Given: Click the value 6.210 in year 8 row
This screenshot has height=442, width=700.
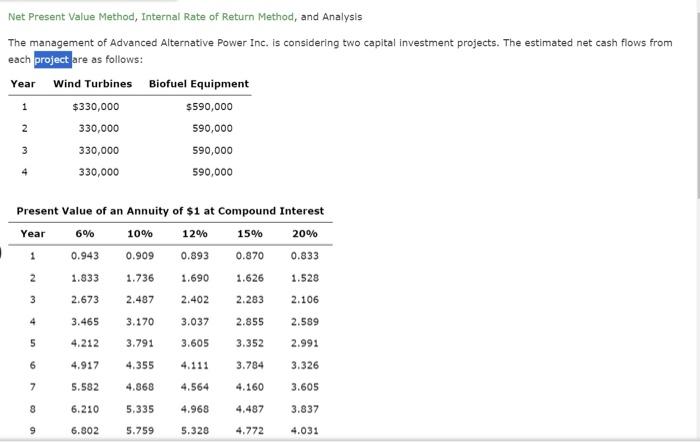Looking at the screenshot, I should 85,409.
